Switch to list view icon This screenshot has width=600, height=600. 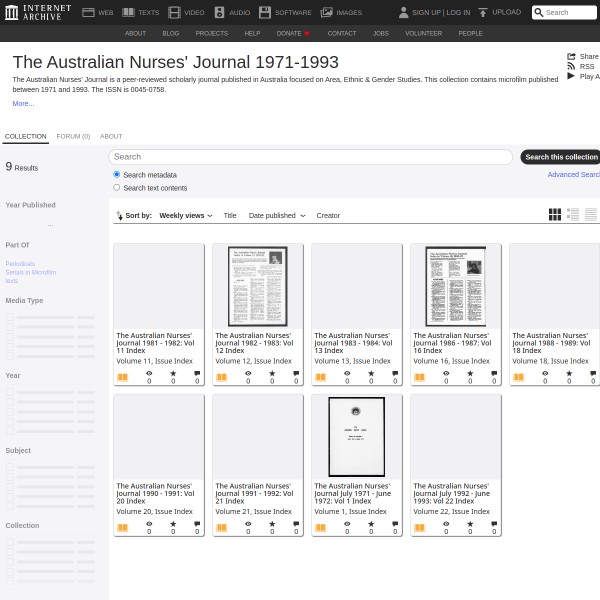573,215
